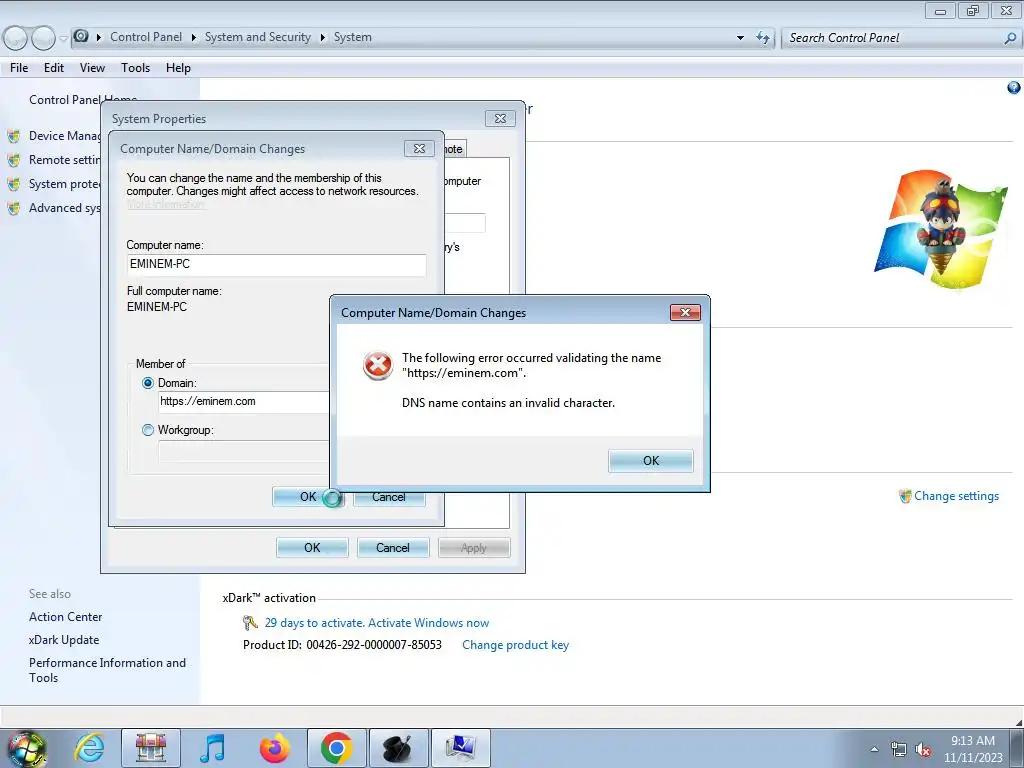Image resolution: width=1024 pixels, height=768 pixels.
Task: Click Cancel in Computer Name/Domain Changes window
Action: tap(389, 497)
